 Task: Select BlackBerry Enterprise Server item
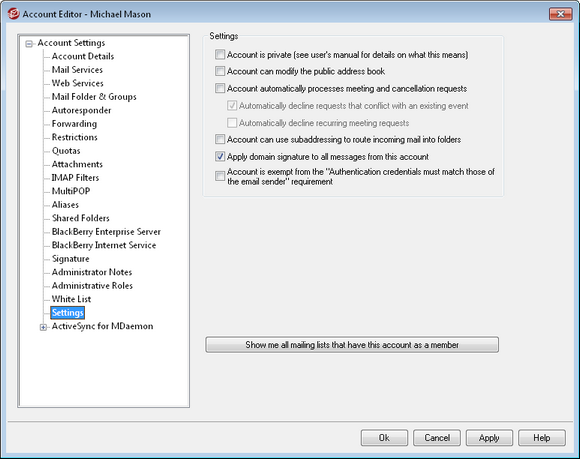106,232
